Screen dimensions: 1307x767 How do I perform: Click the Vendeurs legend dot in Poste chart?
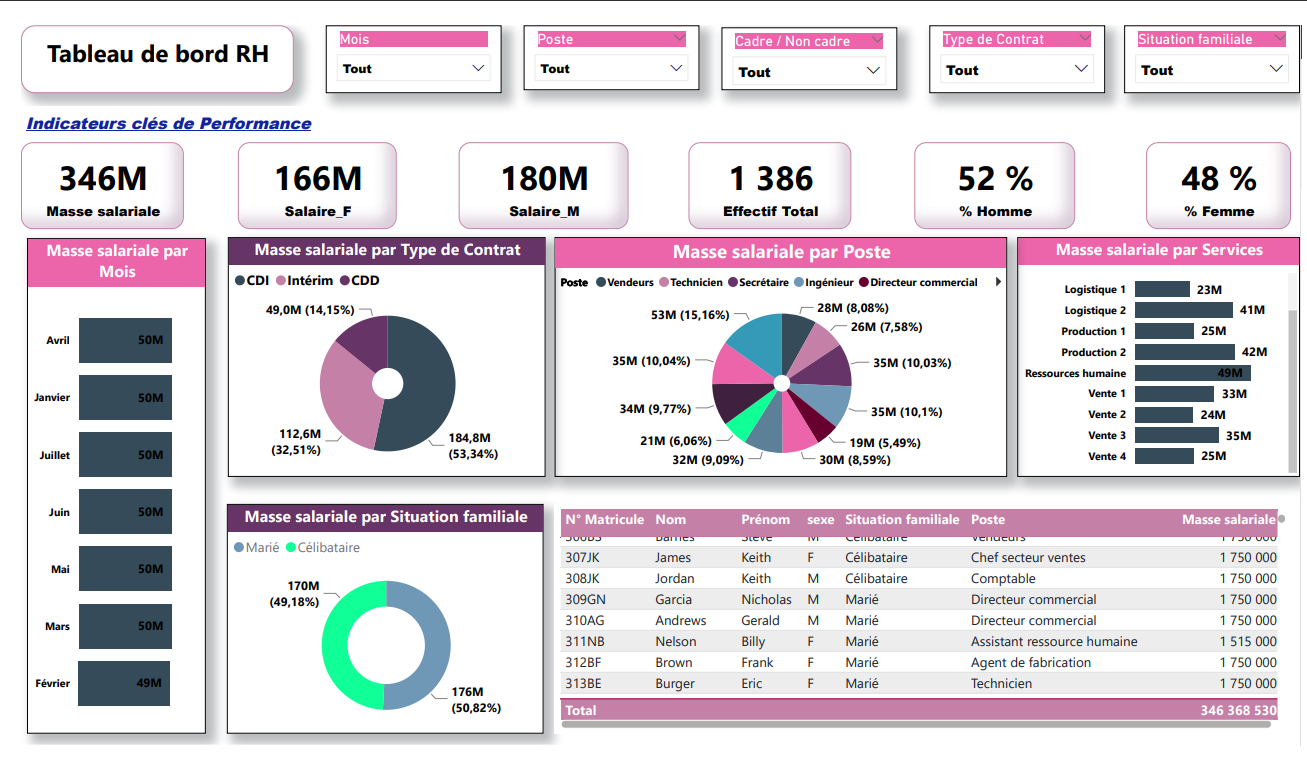tap(601, 282)
